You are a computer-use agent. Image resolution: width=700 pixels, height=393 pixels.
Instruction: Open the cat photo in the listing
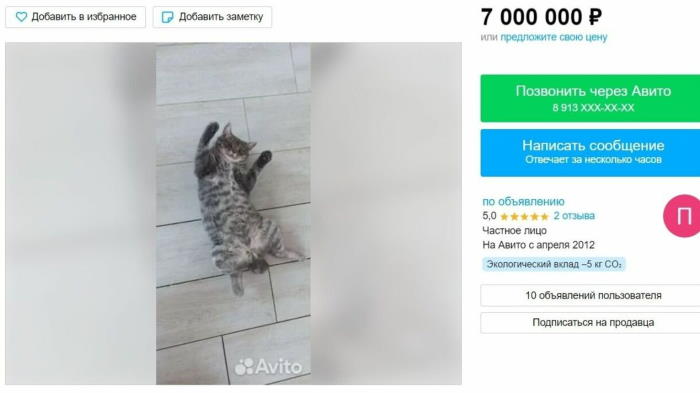tap(233, 213)
